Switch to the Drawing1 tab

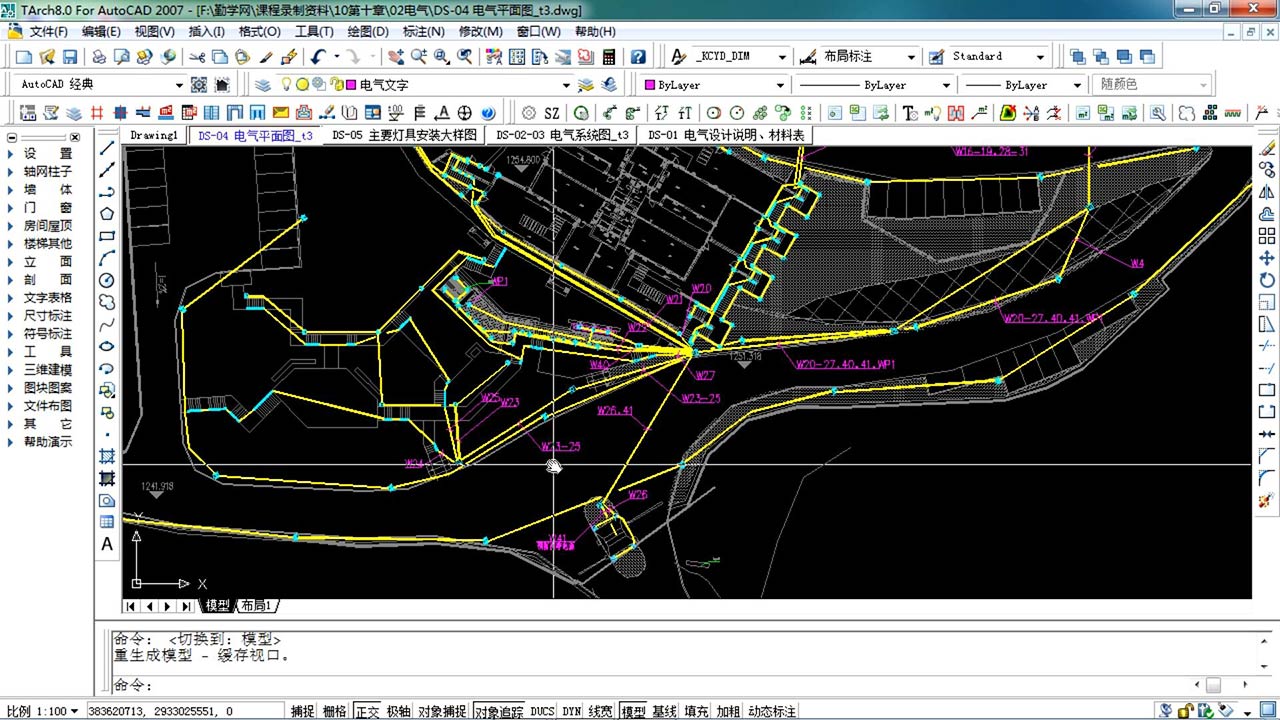[x=154, y=135]
